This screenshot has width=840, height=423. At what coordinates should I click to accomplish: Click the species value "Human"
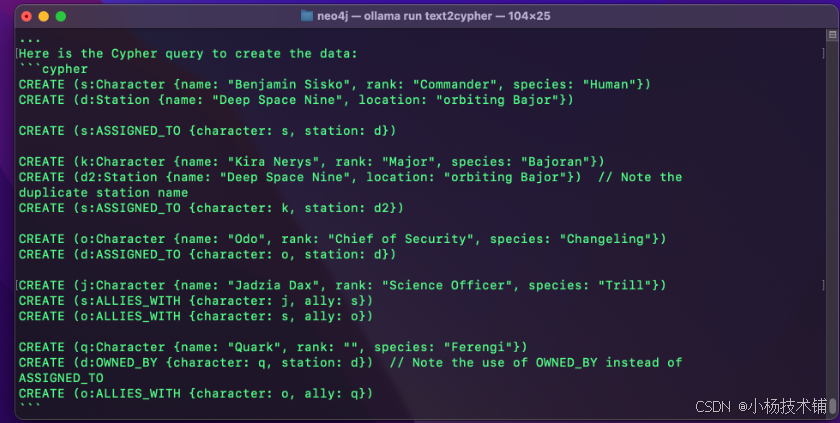[x=609, y=85]
